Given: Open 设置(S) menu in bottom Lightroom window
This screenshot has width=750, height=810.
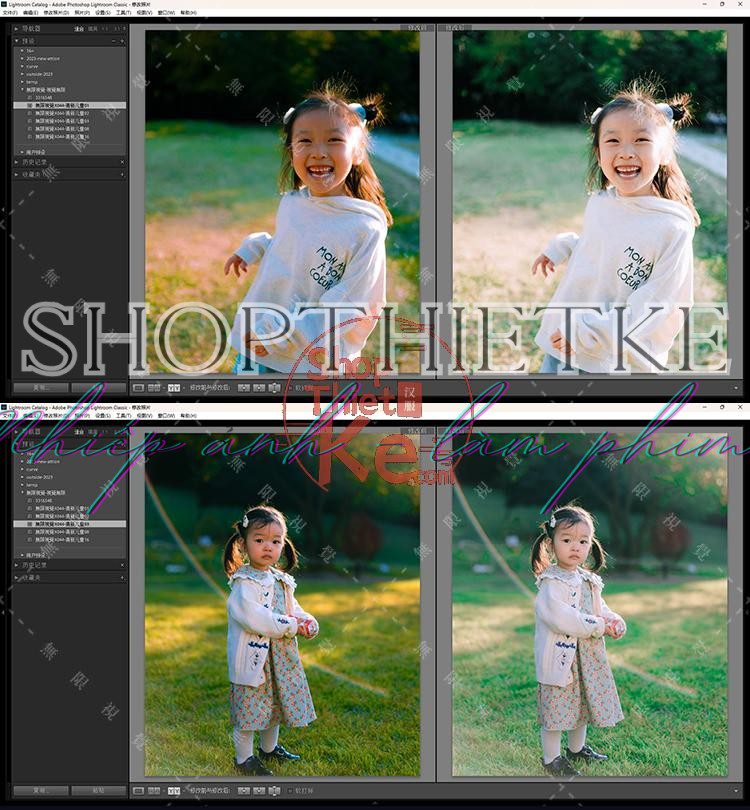Looking at the screenshot, I should [x=102, y=415].
